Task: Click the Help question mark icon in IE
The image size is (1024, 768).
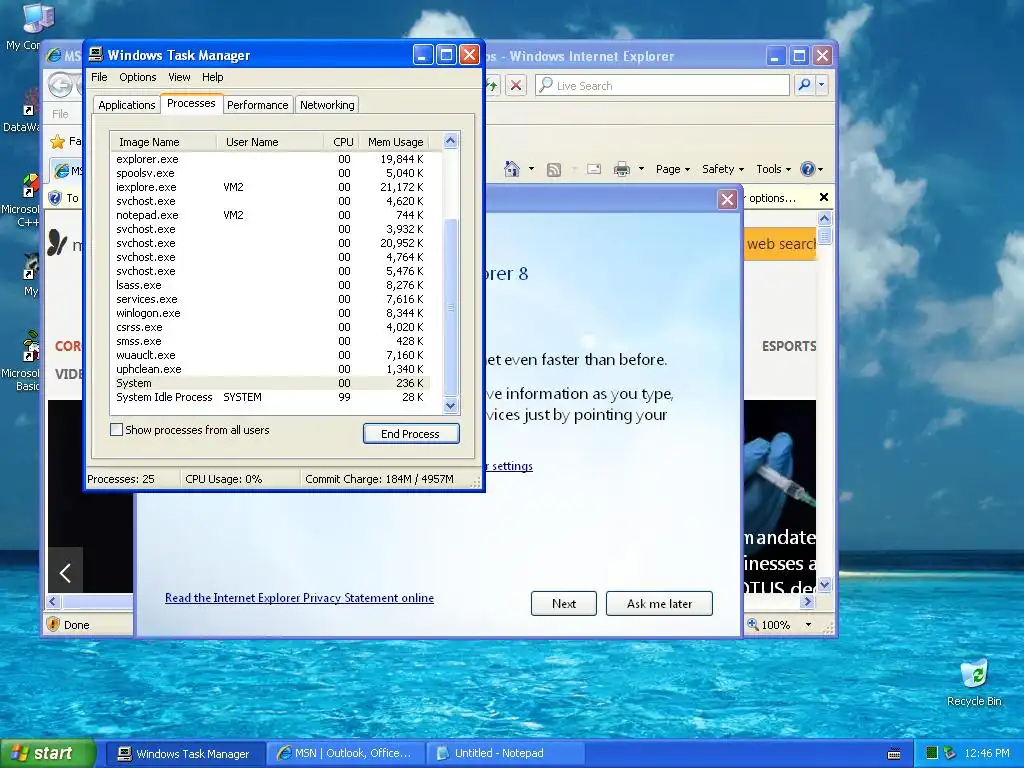Action: pos(808,169)
